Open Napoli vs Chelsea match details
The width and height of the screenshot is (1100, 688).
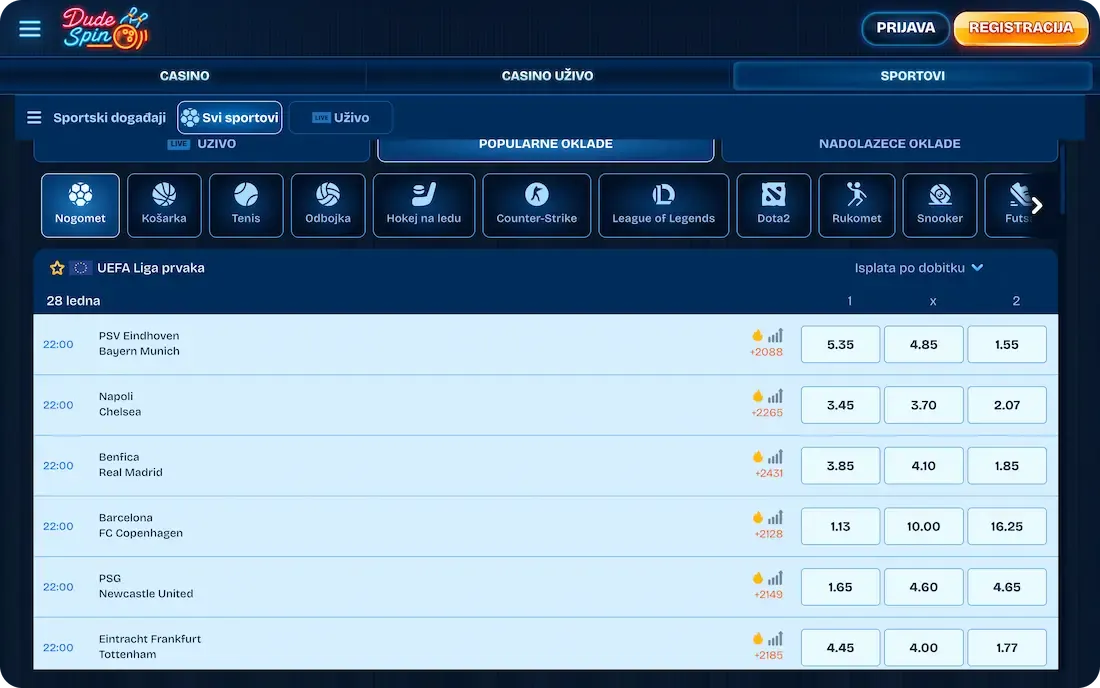pos(120,404)
